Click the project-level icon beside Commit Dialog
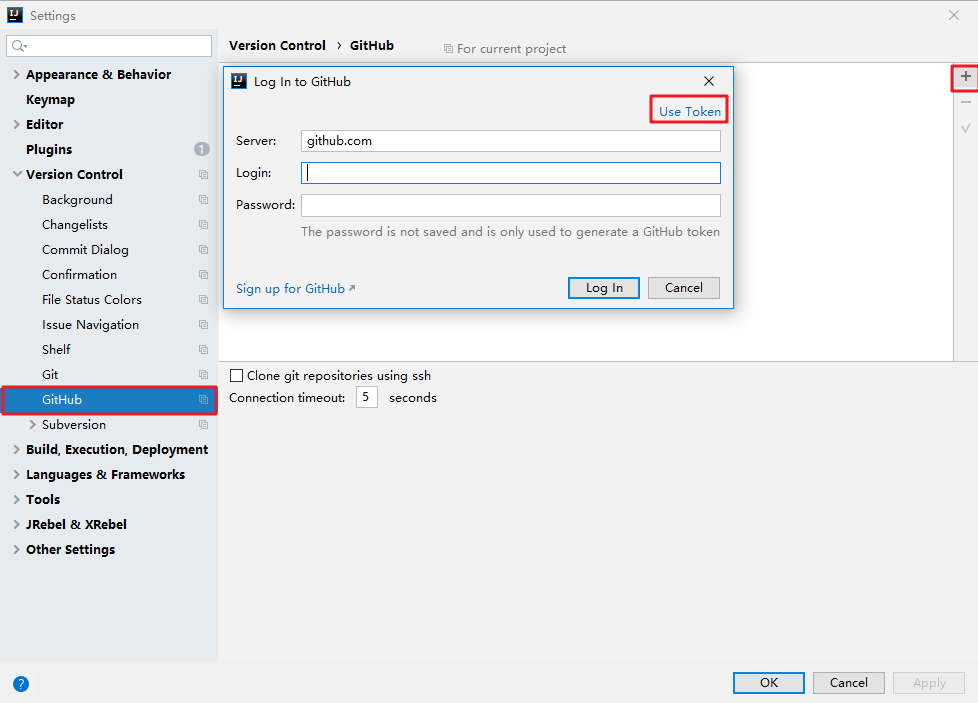This screenshot has width=978, height=703. tap(203, 250)
